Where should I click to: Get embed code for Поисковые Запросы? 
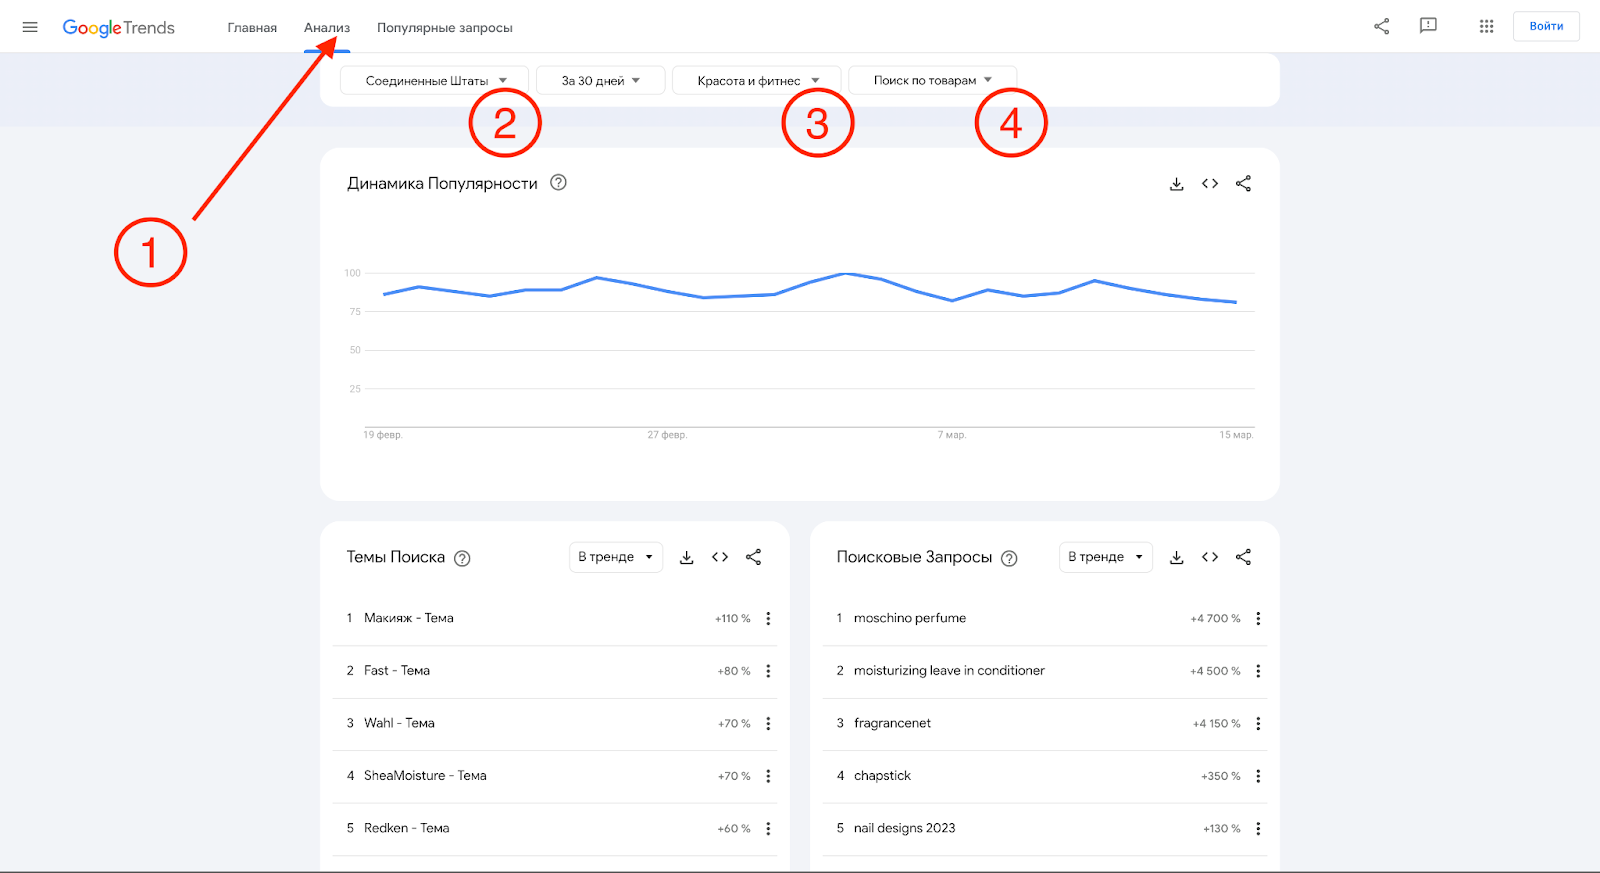[x=1210, y=557]
